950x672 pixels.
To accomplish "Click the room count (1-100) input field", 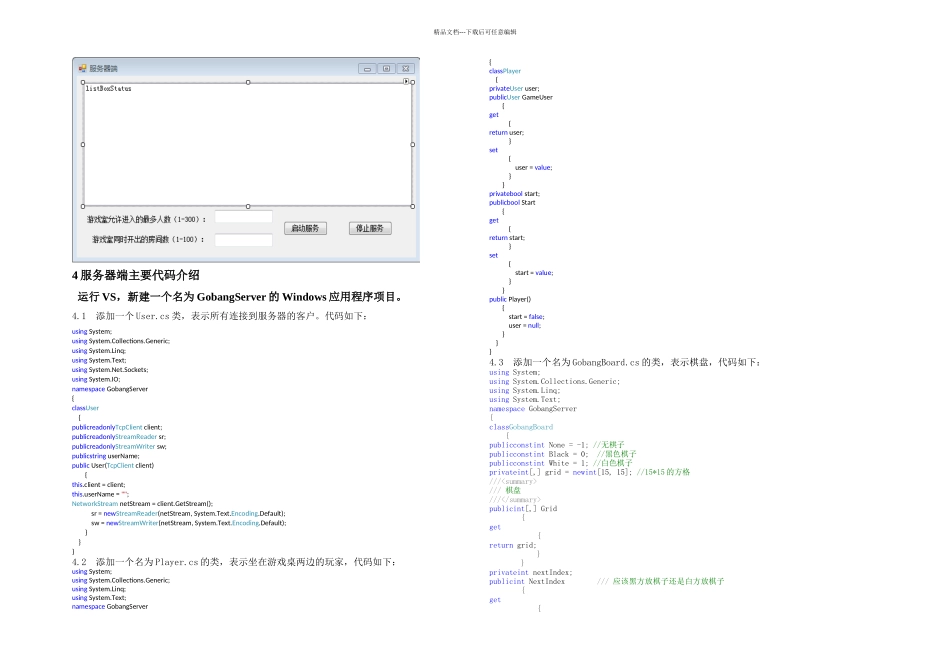I will (x=243, y=240).
